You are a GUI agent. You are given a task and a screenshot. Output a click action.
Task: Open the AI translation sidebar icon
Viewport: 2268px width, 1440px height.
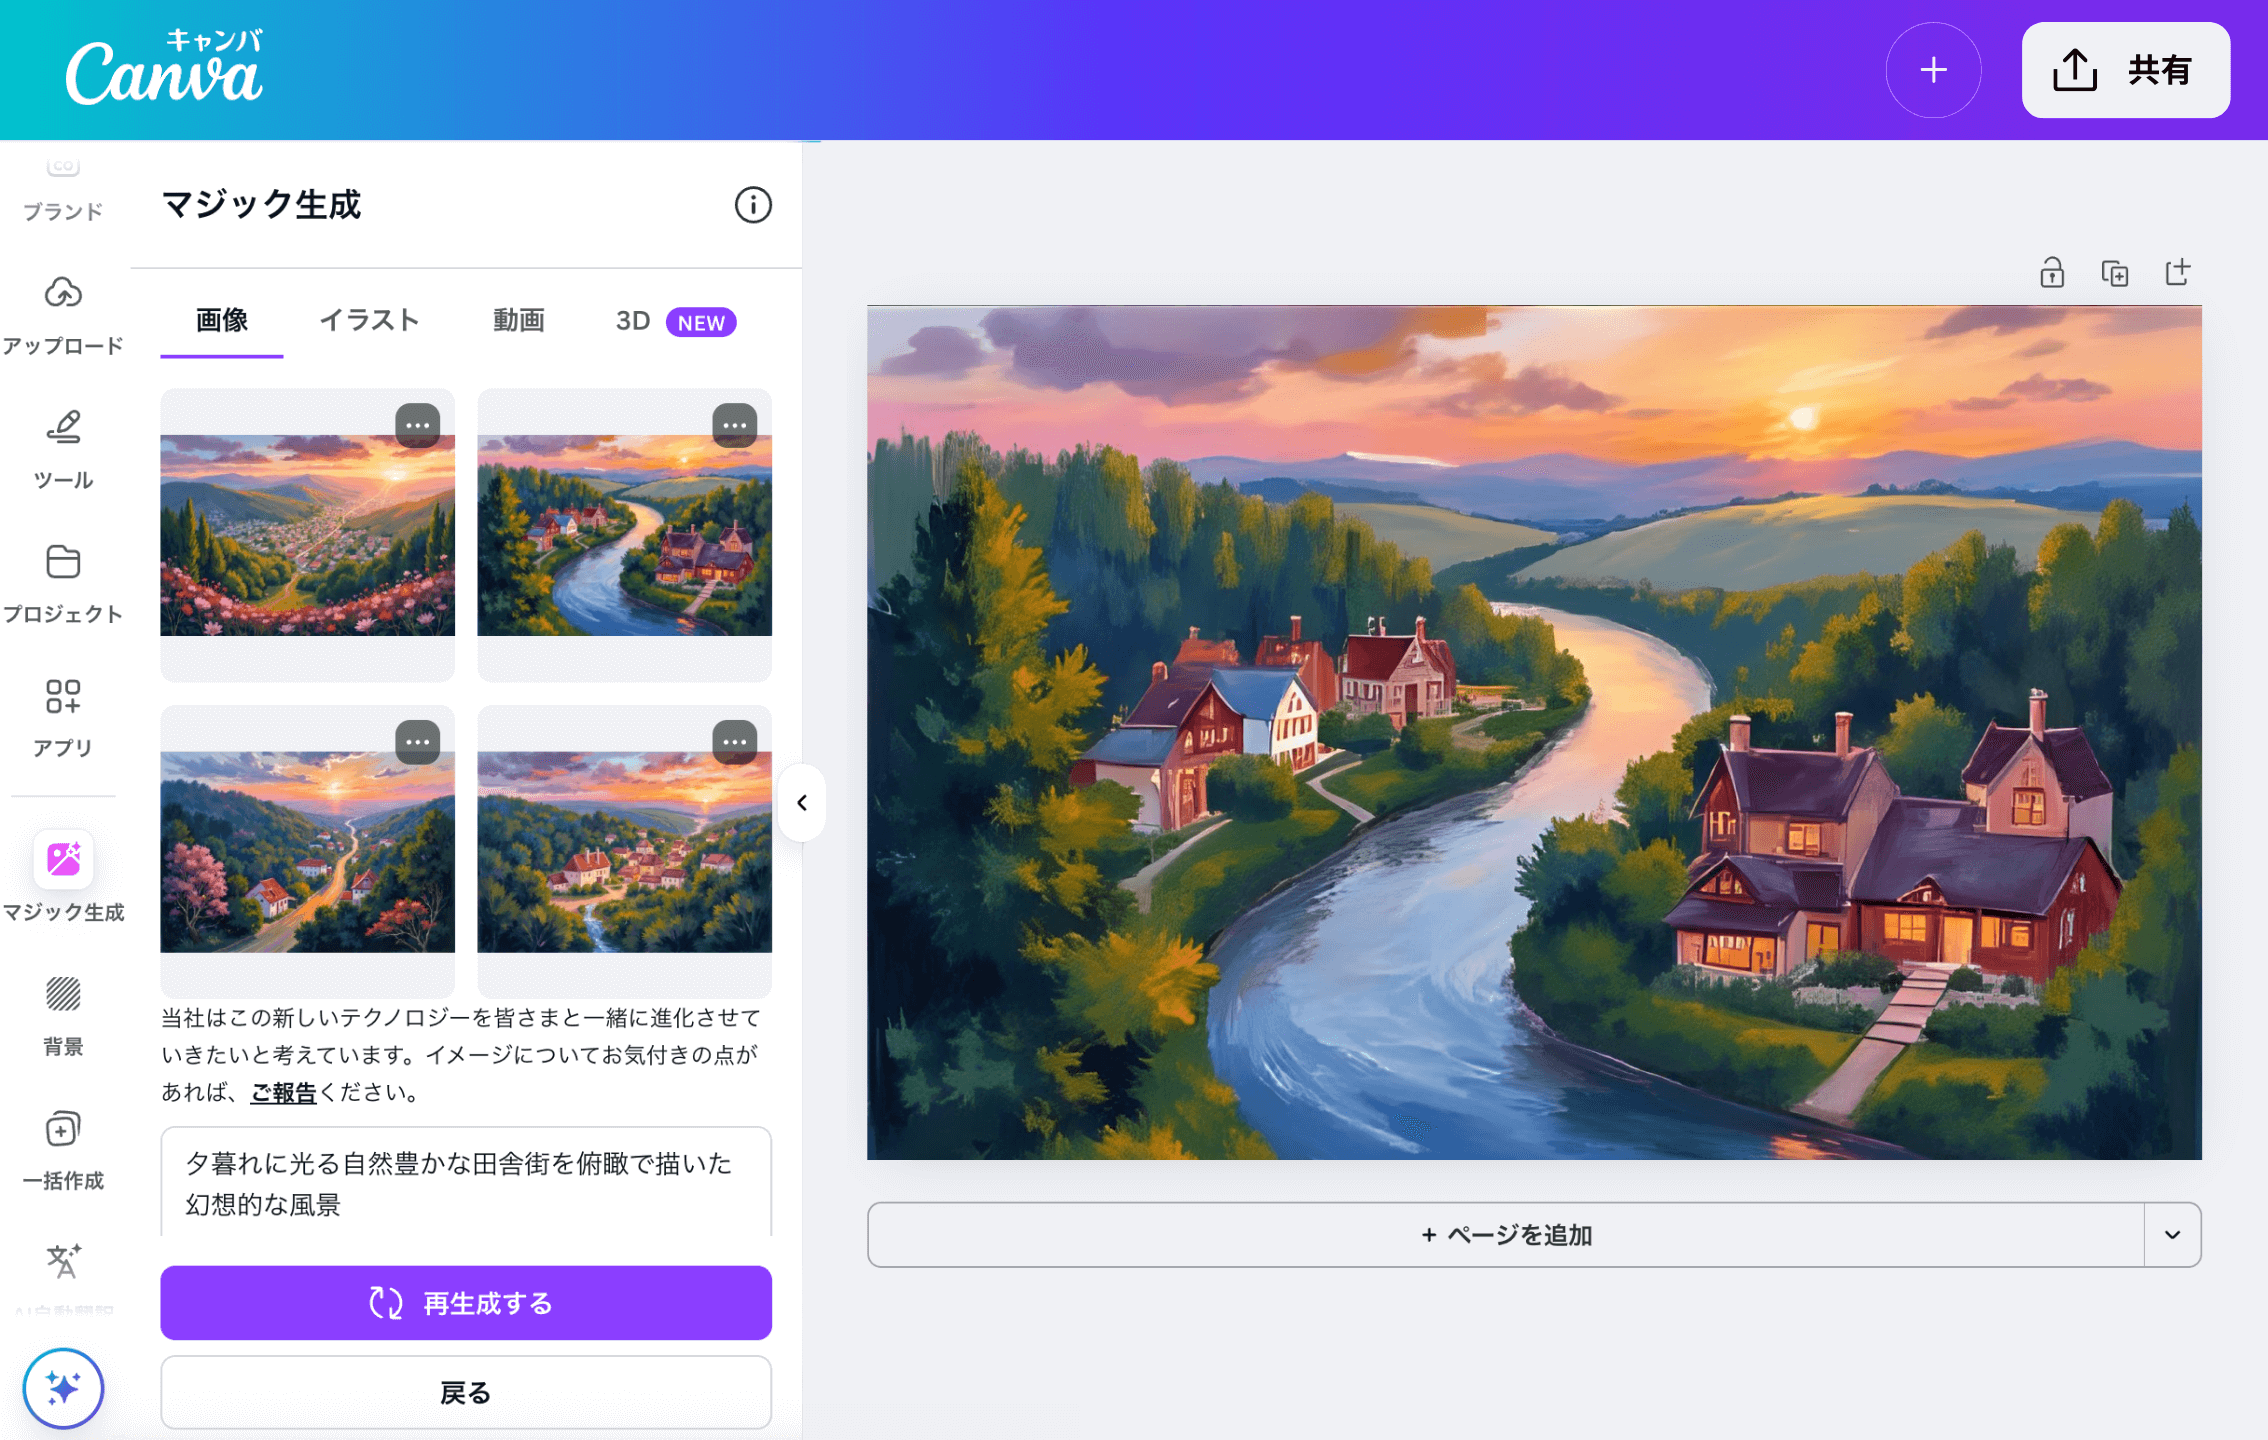tap(63, 1262)
